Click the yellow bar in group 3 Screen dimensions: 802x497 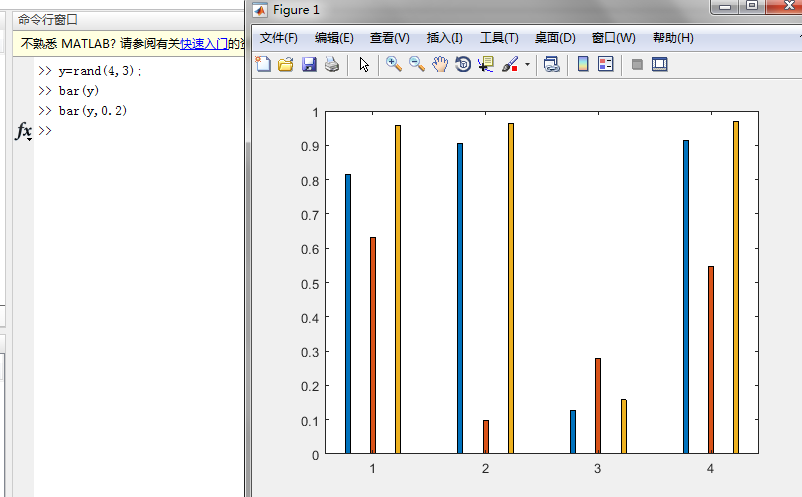point(623,426)
